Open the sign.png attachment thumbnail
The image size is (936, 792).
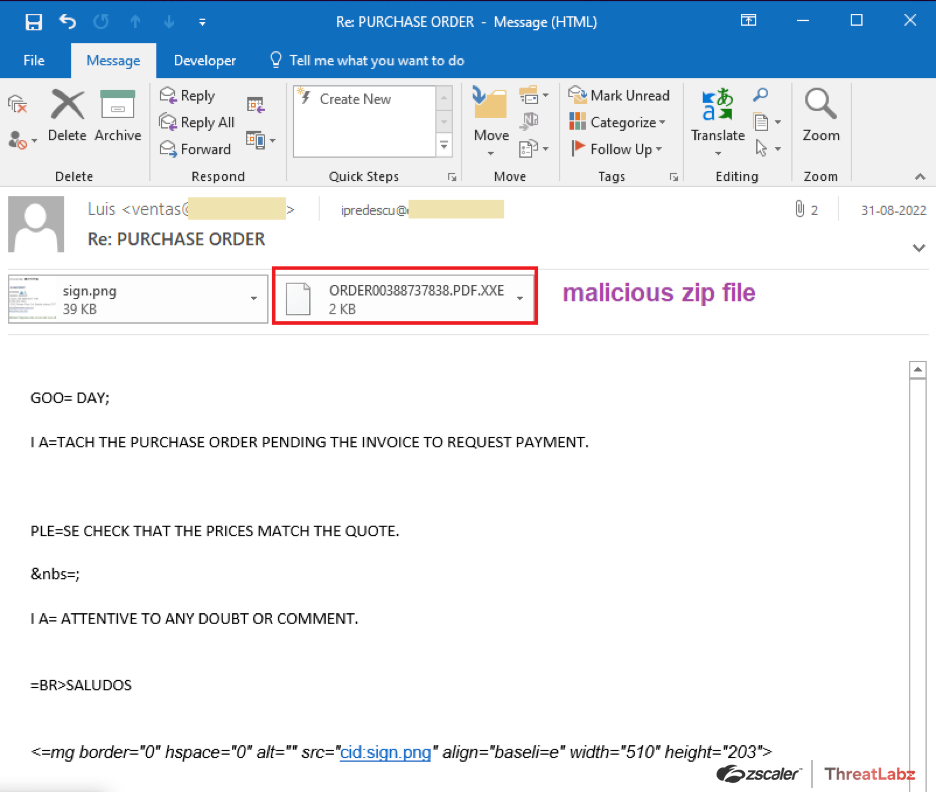(x=32, y=298)
